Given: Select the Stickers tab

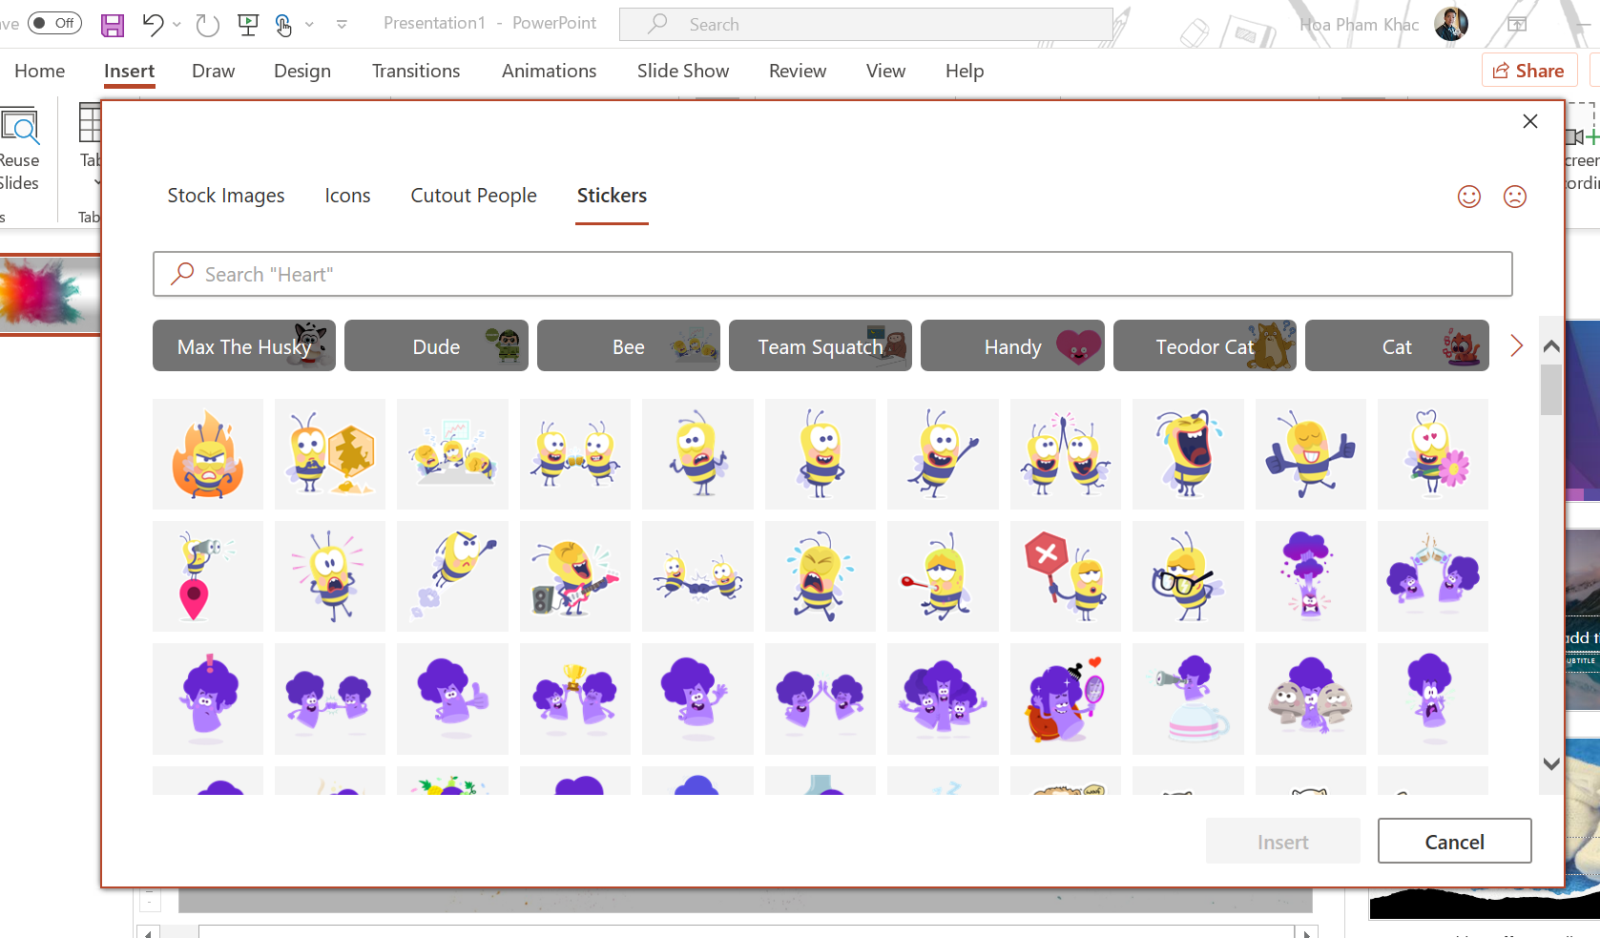Looking at the screenshot, I should pyautogui.click(x=612, y=196).
